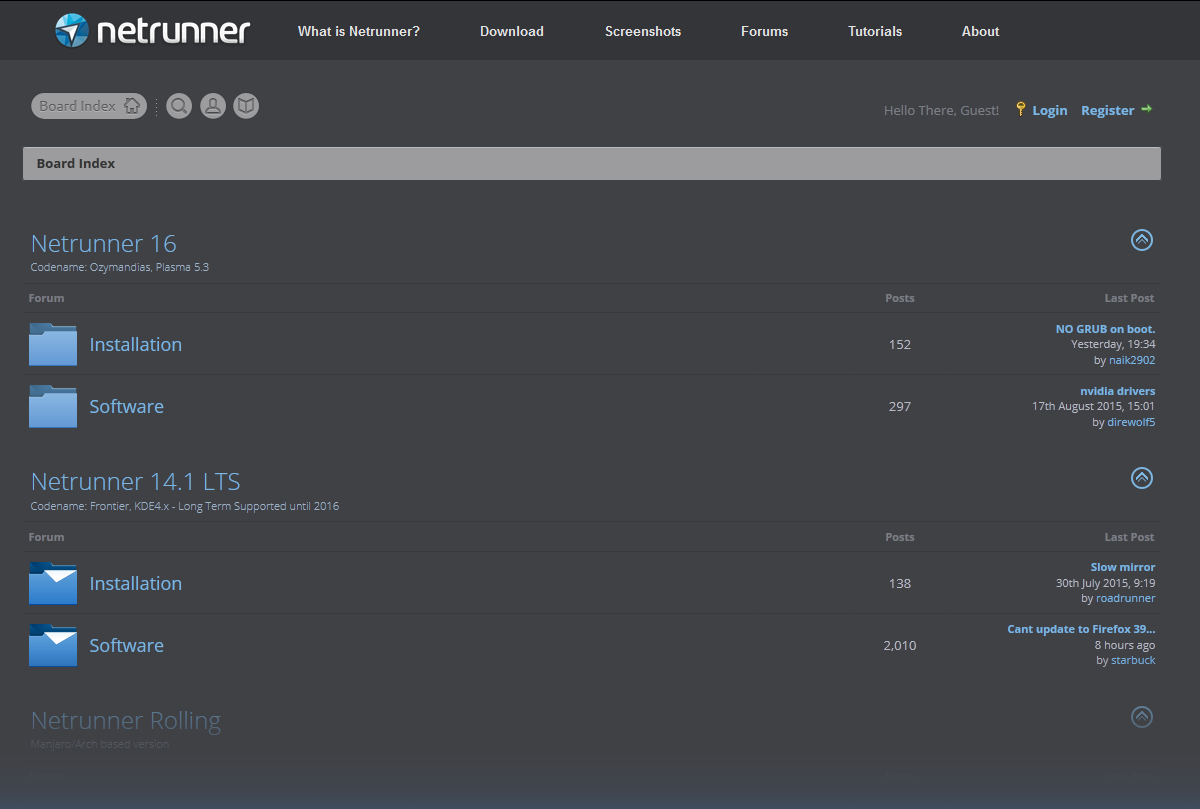Collapse the Netrunner Rolling category
Viewport: 1200px width, 809px height.
[x=1142, y=717]
